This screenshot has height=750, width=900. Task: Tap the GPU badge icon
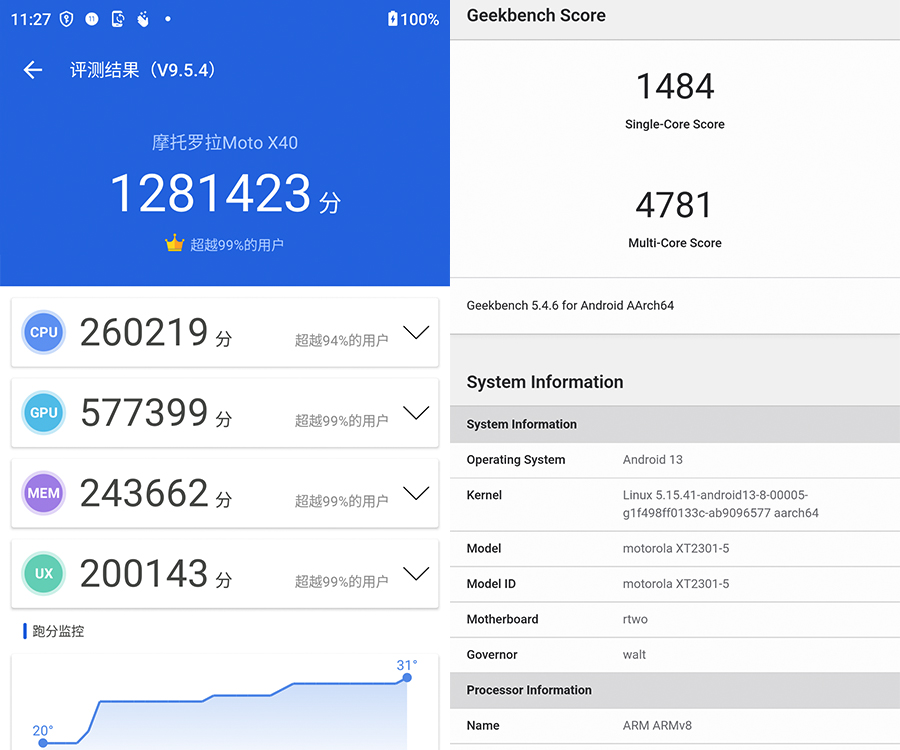44,413
